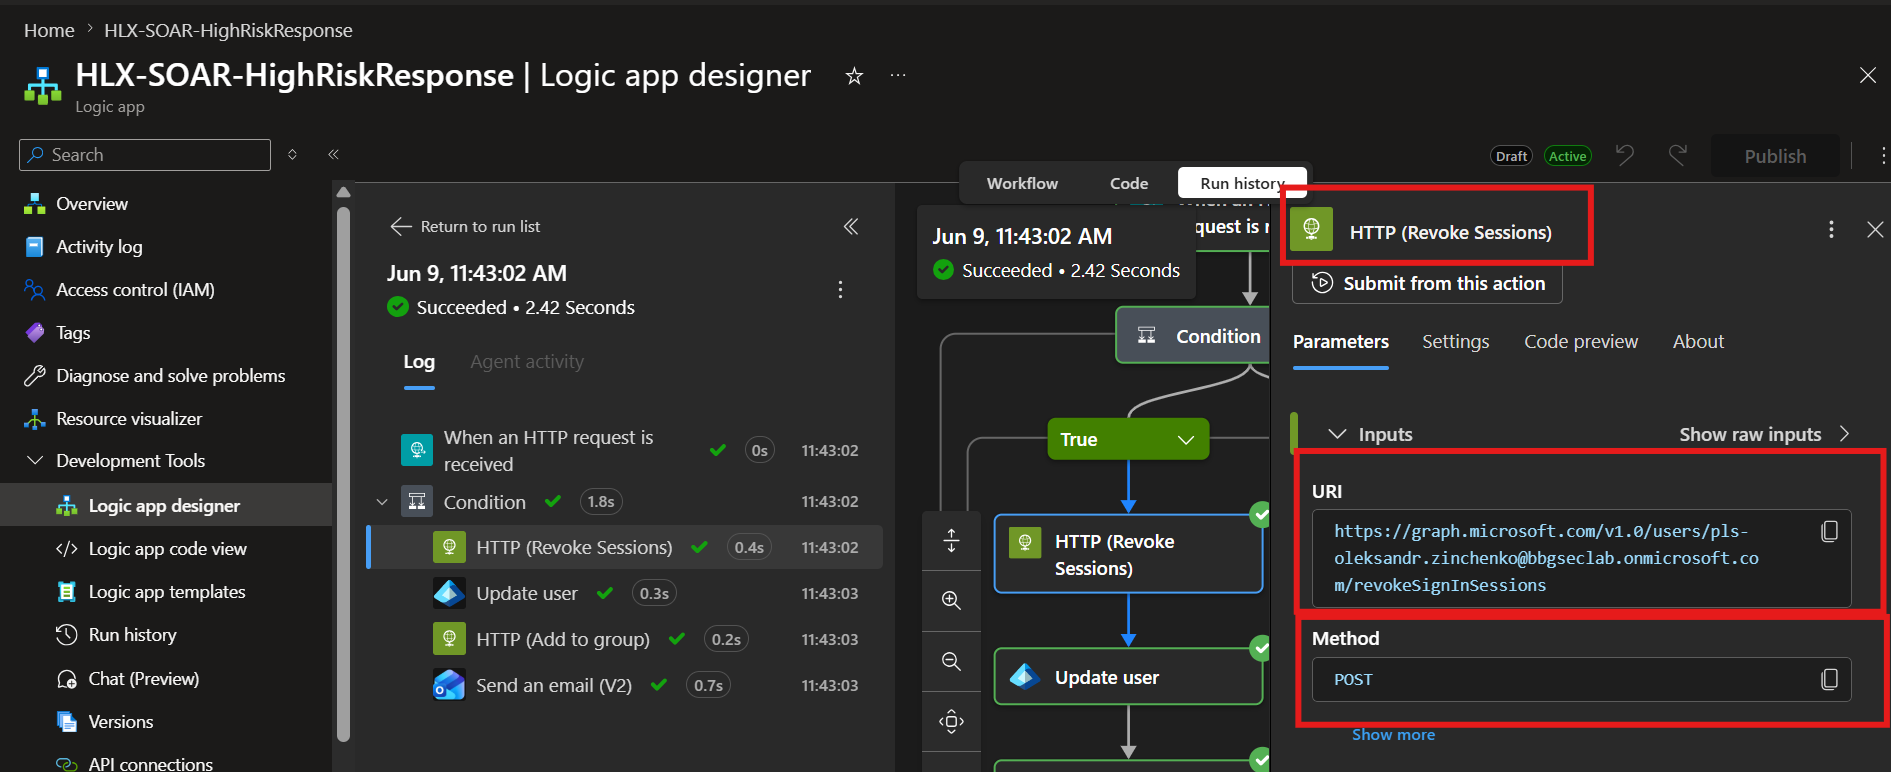Click the sidebar vertical scrollbar
Screen dimensions: 1891x772
point(344,475)
